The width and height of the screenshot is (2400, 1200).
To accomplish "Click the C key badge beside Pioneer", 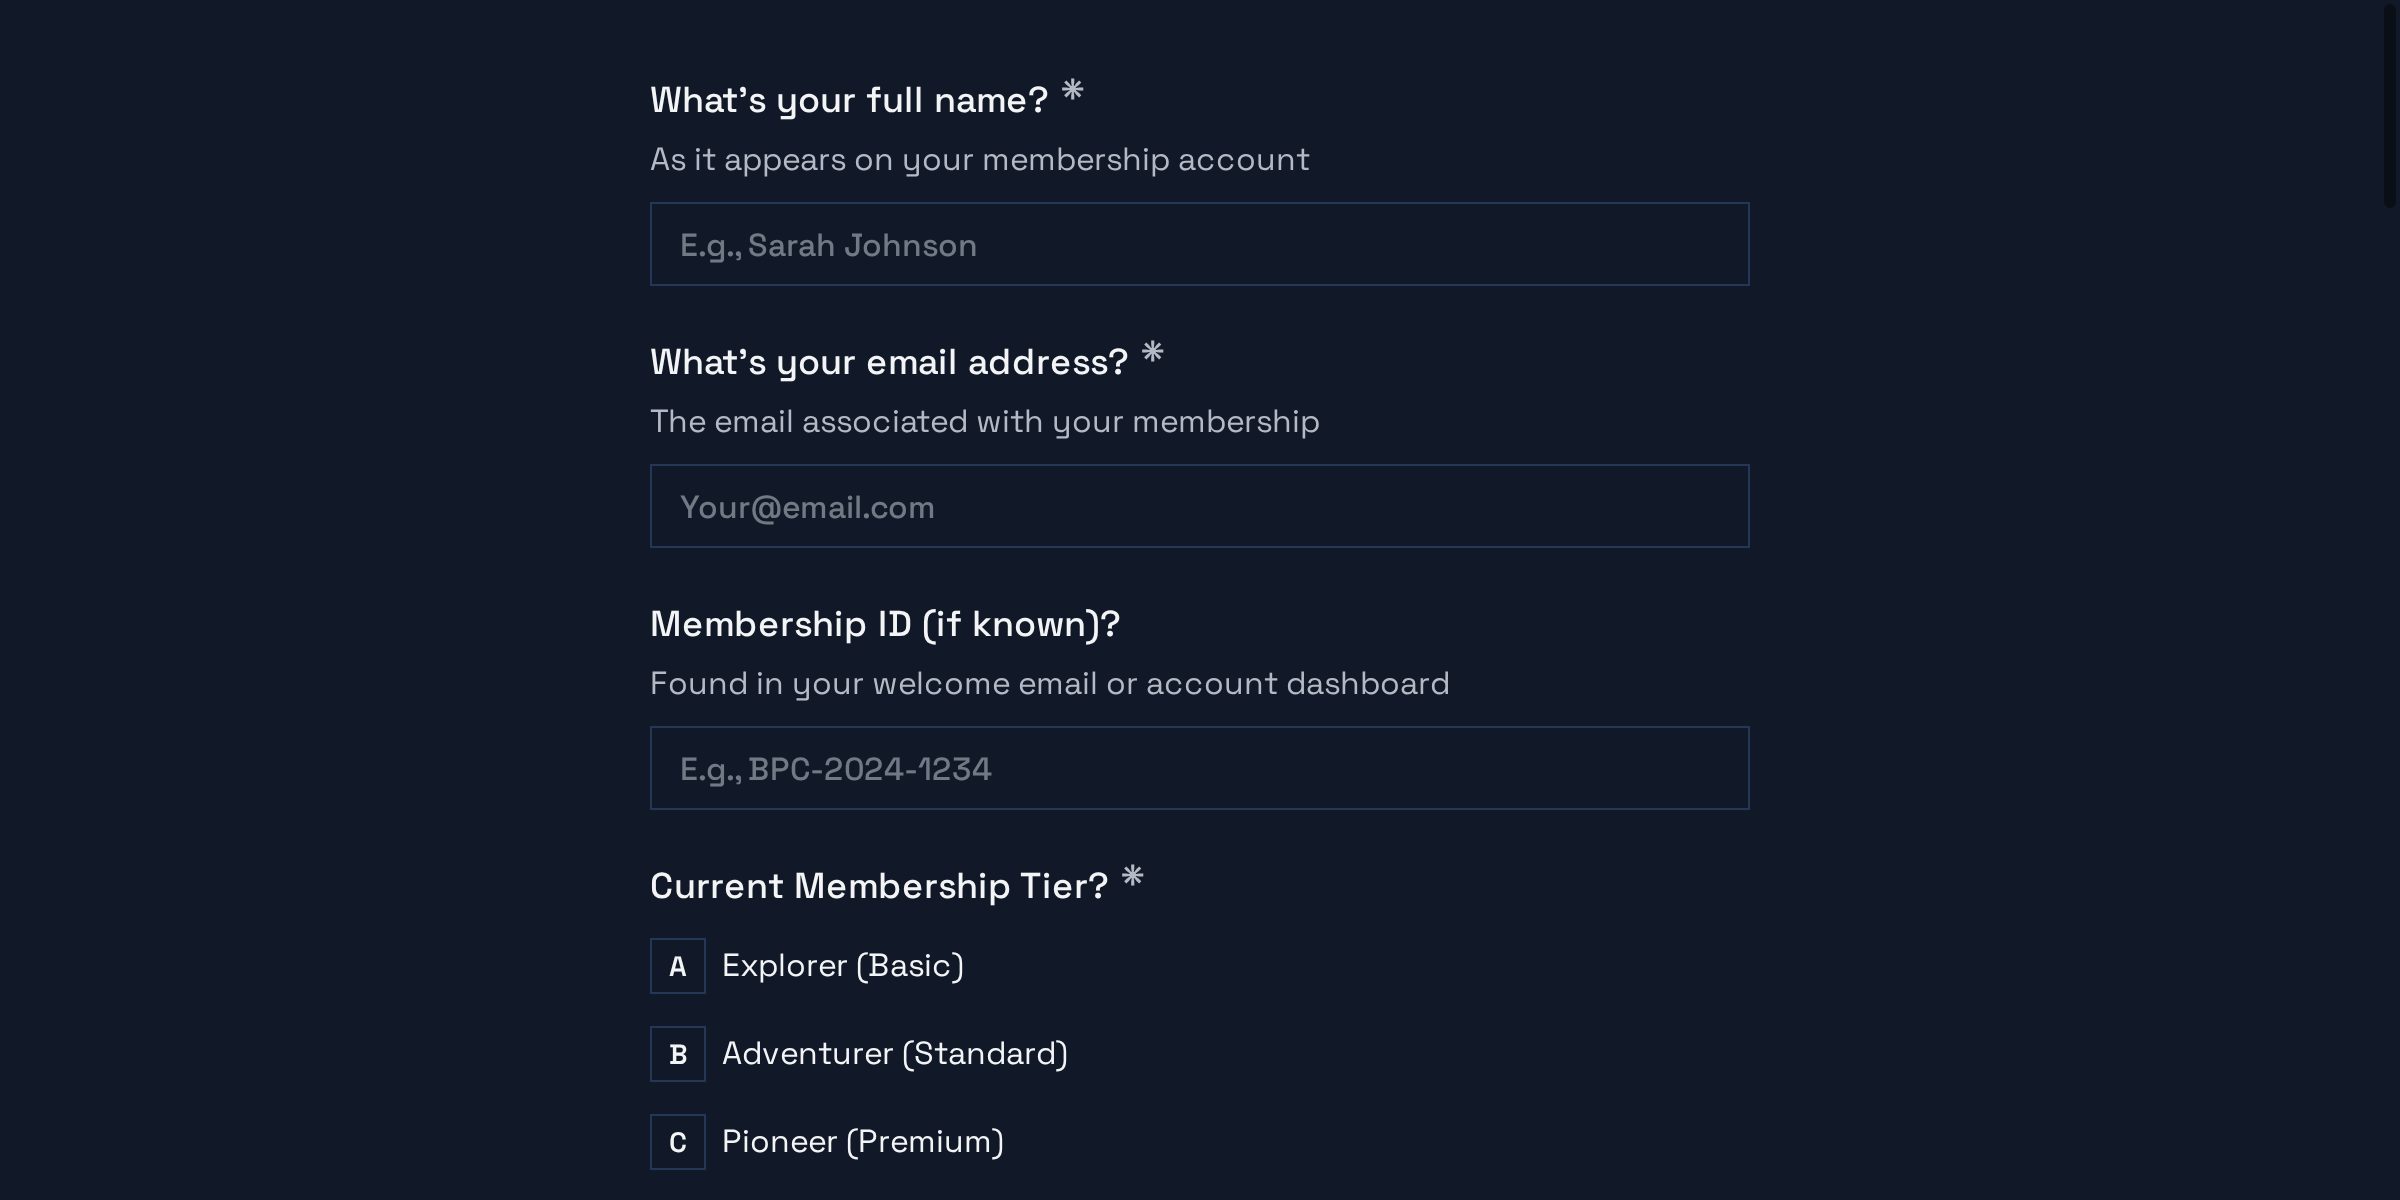I will tap(678, 1141).
